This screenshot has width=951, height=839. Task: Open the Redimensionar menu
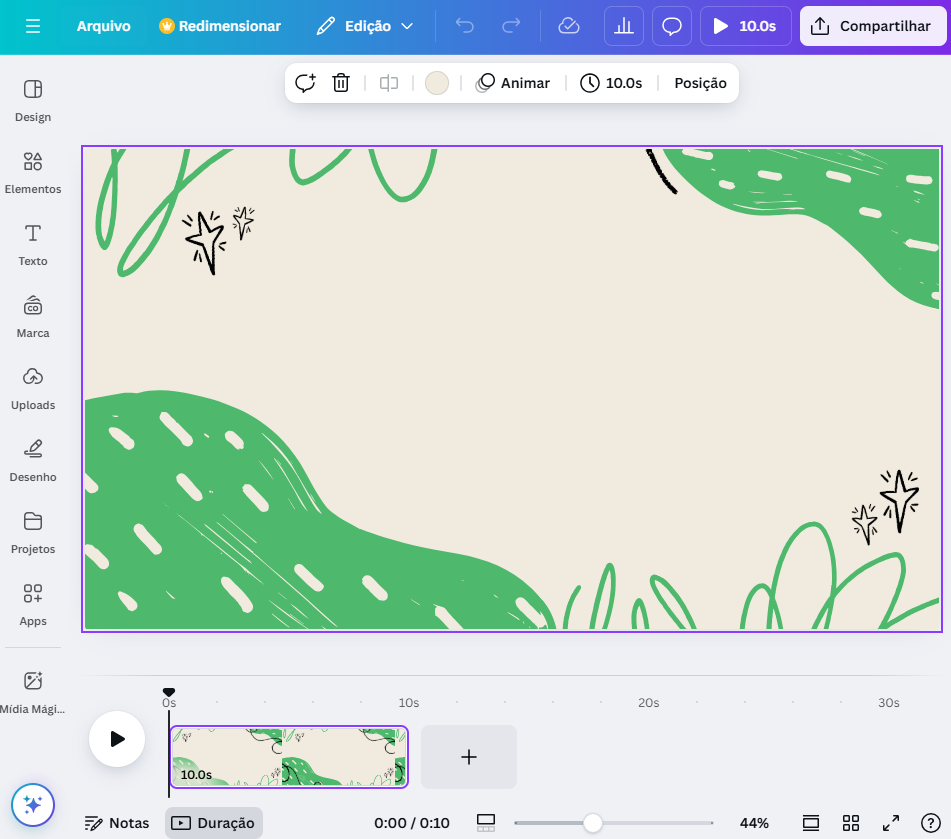[220, 26]
